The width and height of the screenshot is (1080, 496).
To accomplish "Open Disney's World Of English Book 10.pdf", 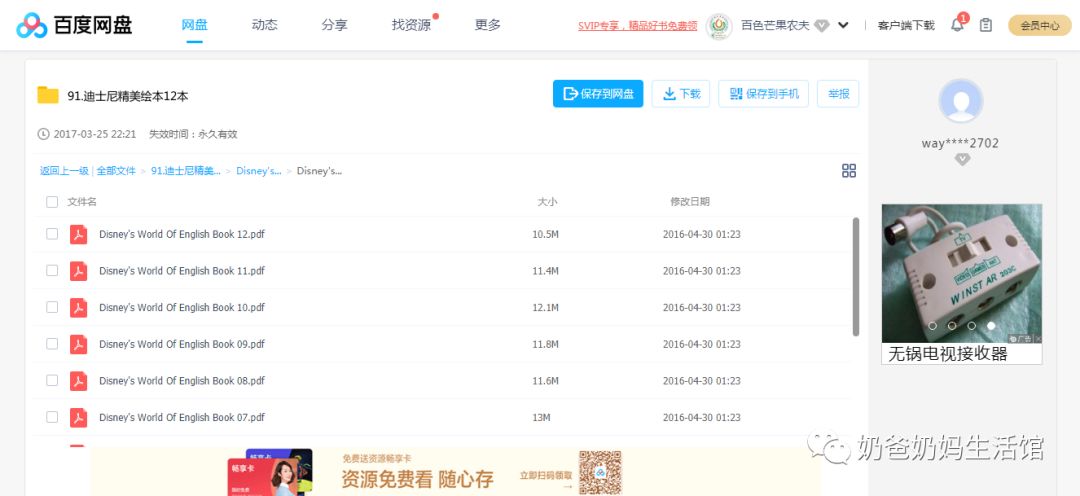I will pyautogui.click(x=182, y=307).
